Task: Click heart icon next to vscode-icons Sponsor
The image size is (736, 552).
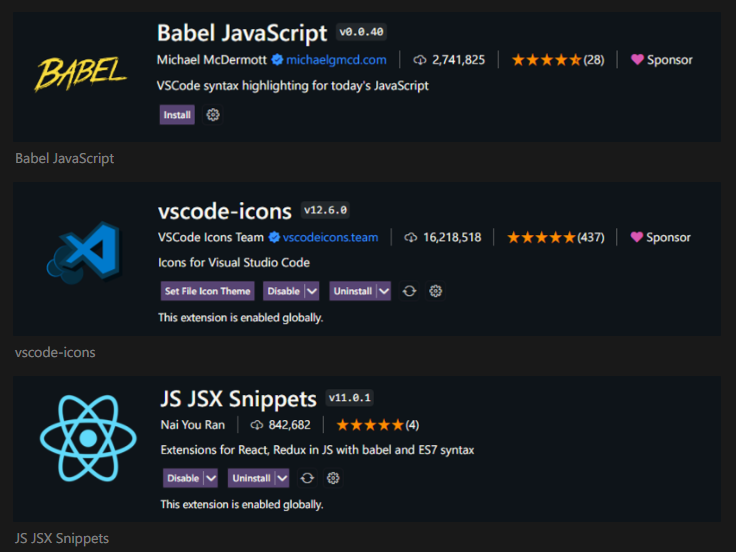Action: tap(636, 237)
